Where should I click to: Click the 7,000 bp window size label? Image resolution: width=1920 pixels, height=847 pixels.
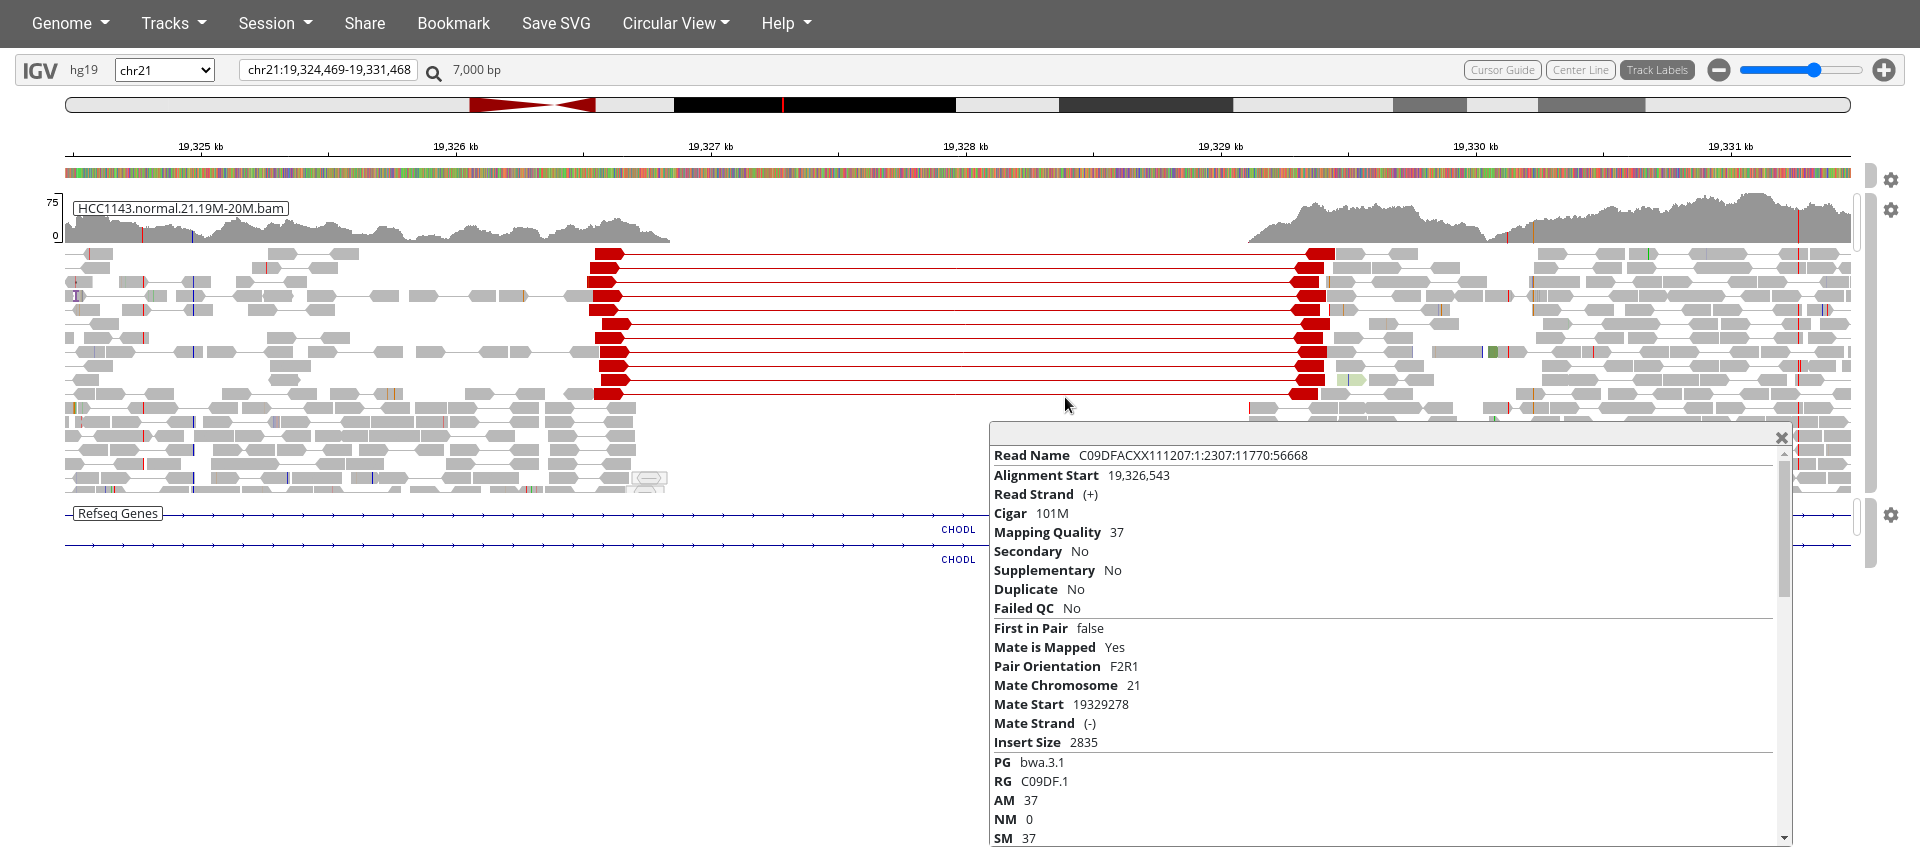476,70
